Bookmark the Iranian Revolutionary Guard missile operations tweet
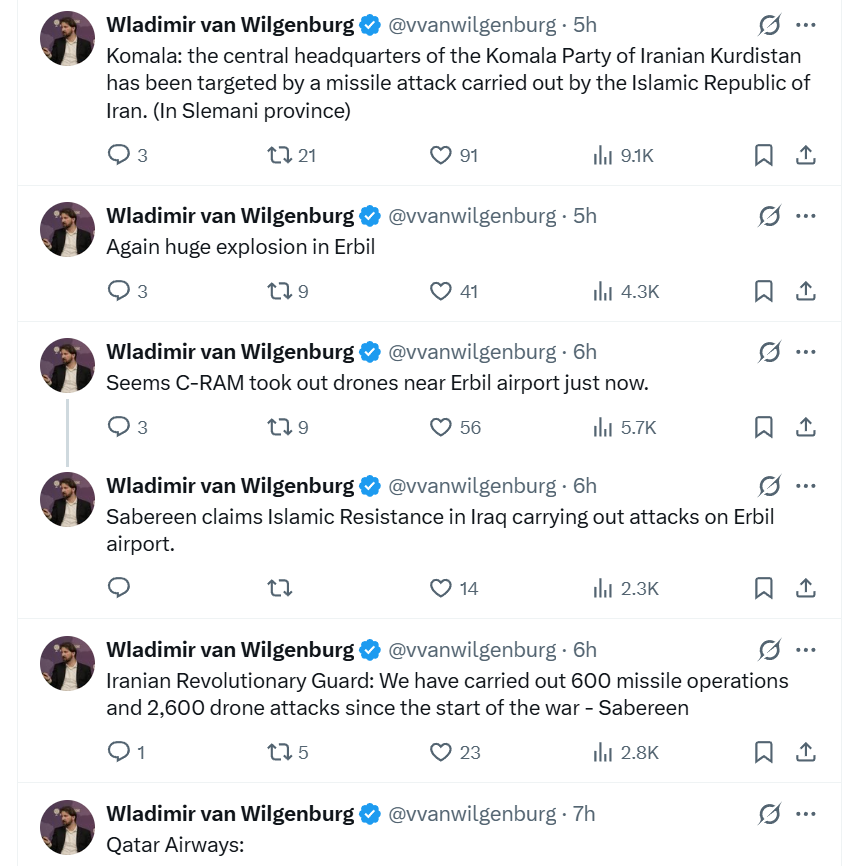The height and width of the screenshot is (866, 846). pos(763,752)
